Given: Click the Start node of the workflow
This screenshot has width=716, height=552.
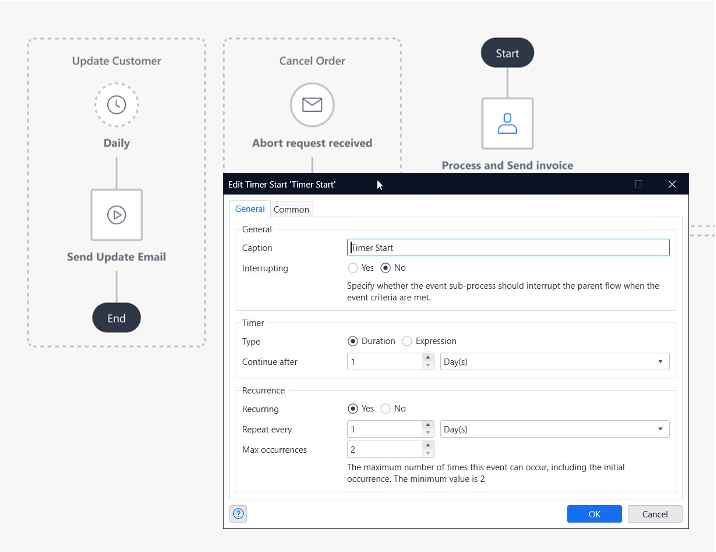Looking at the screenshot, I should 507,53.
